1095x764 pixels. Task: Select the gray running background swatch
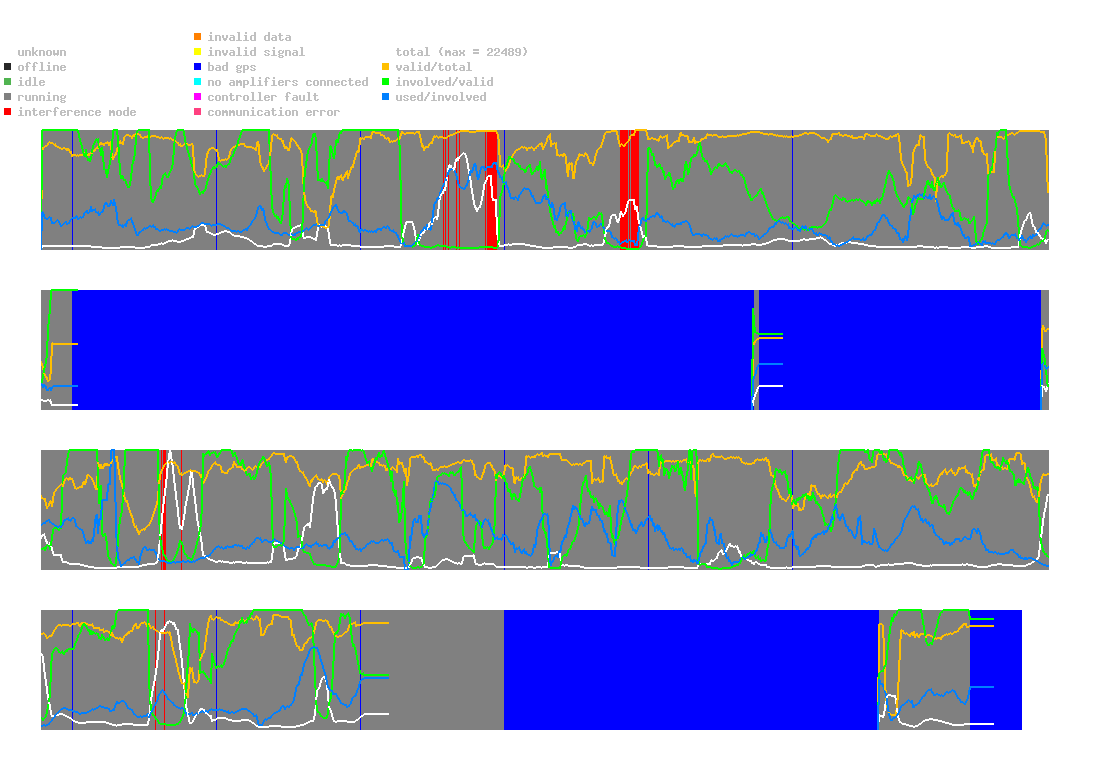[x=8, y=97]
